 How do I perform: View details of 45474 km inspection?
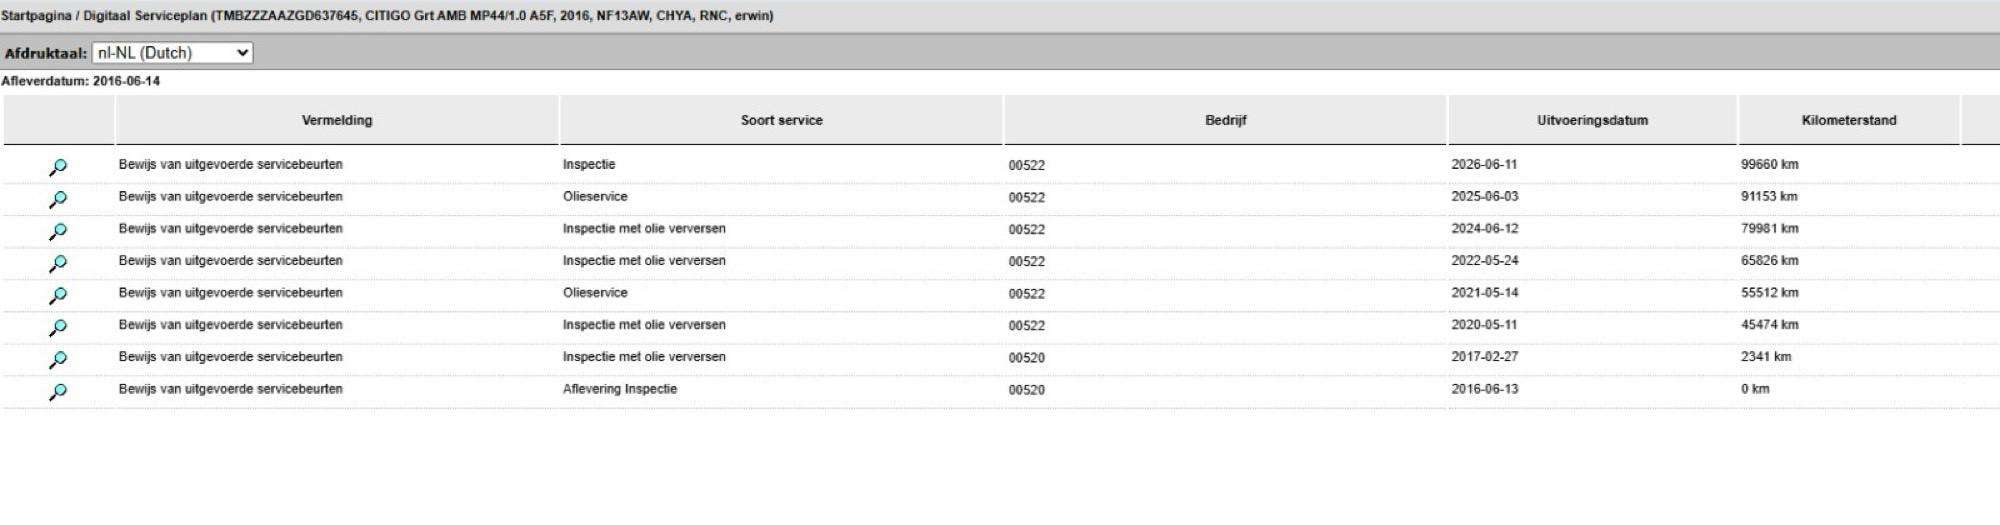click(58, 327)
